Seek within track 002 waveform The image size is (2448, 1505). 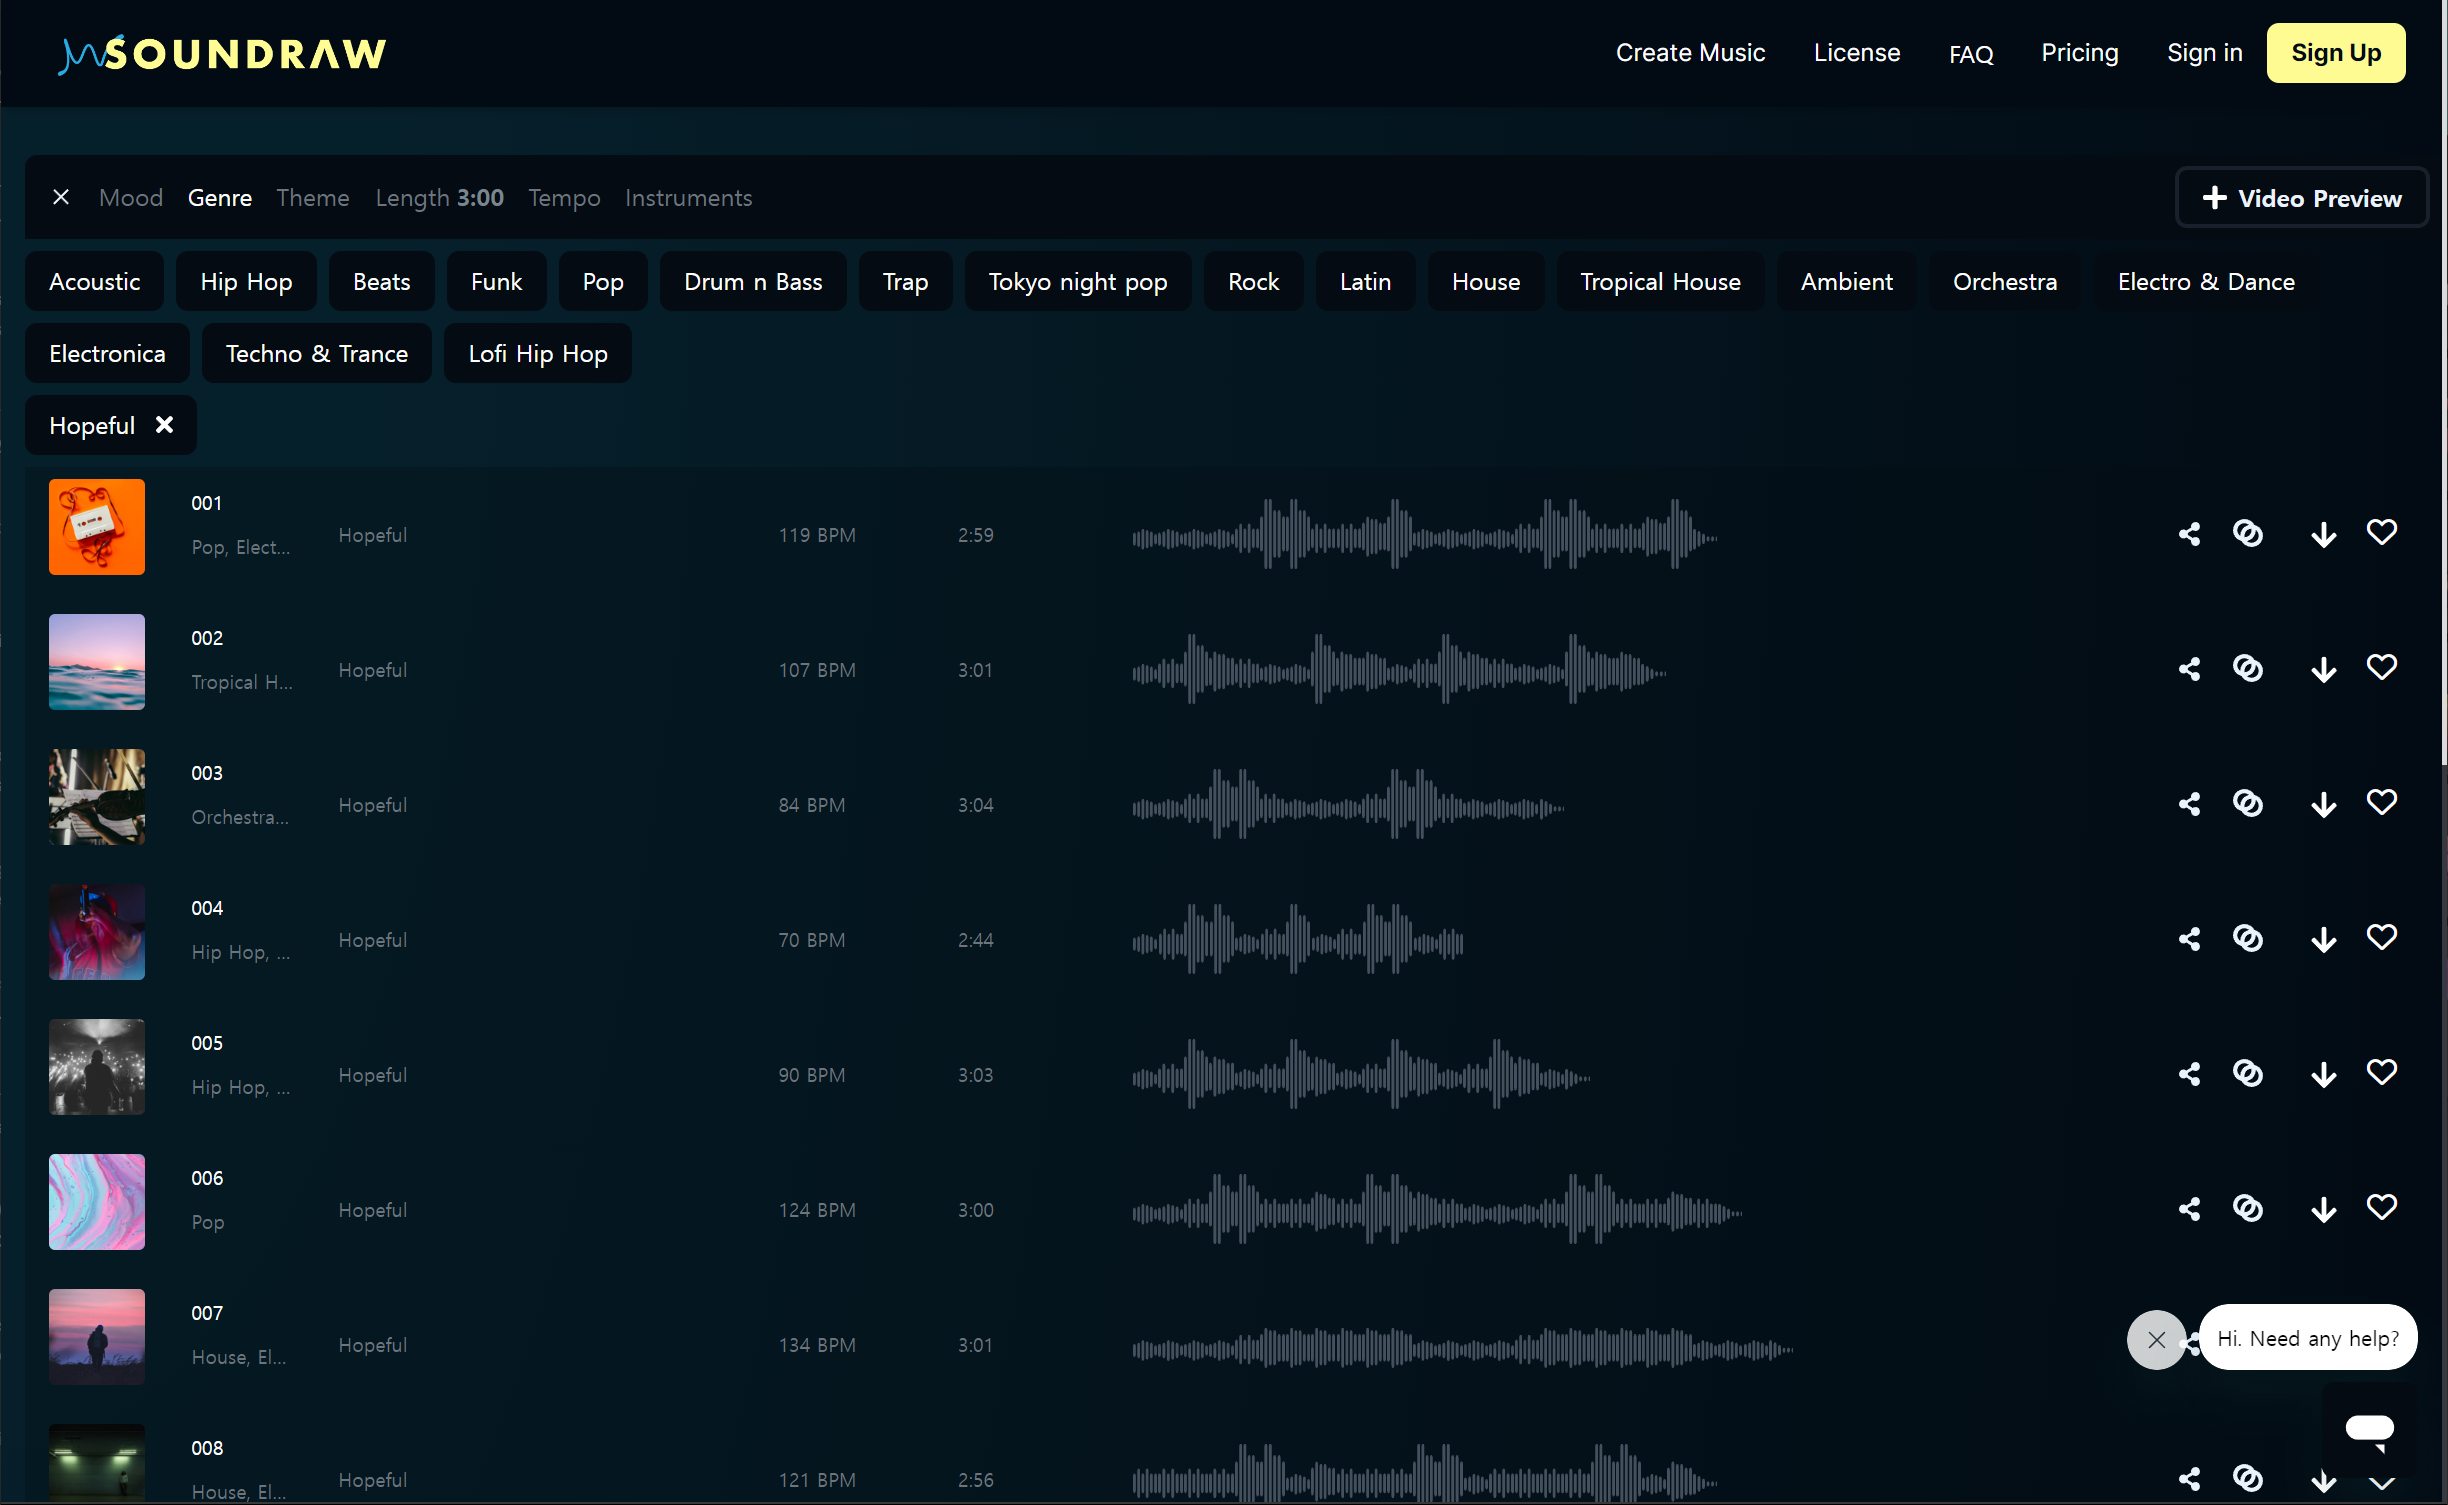(1398, 669)
